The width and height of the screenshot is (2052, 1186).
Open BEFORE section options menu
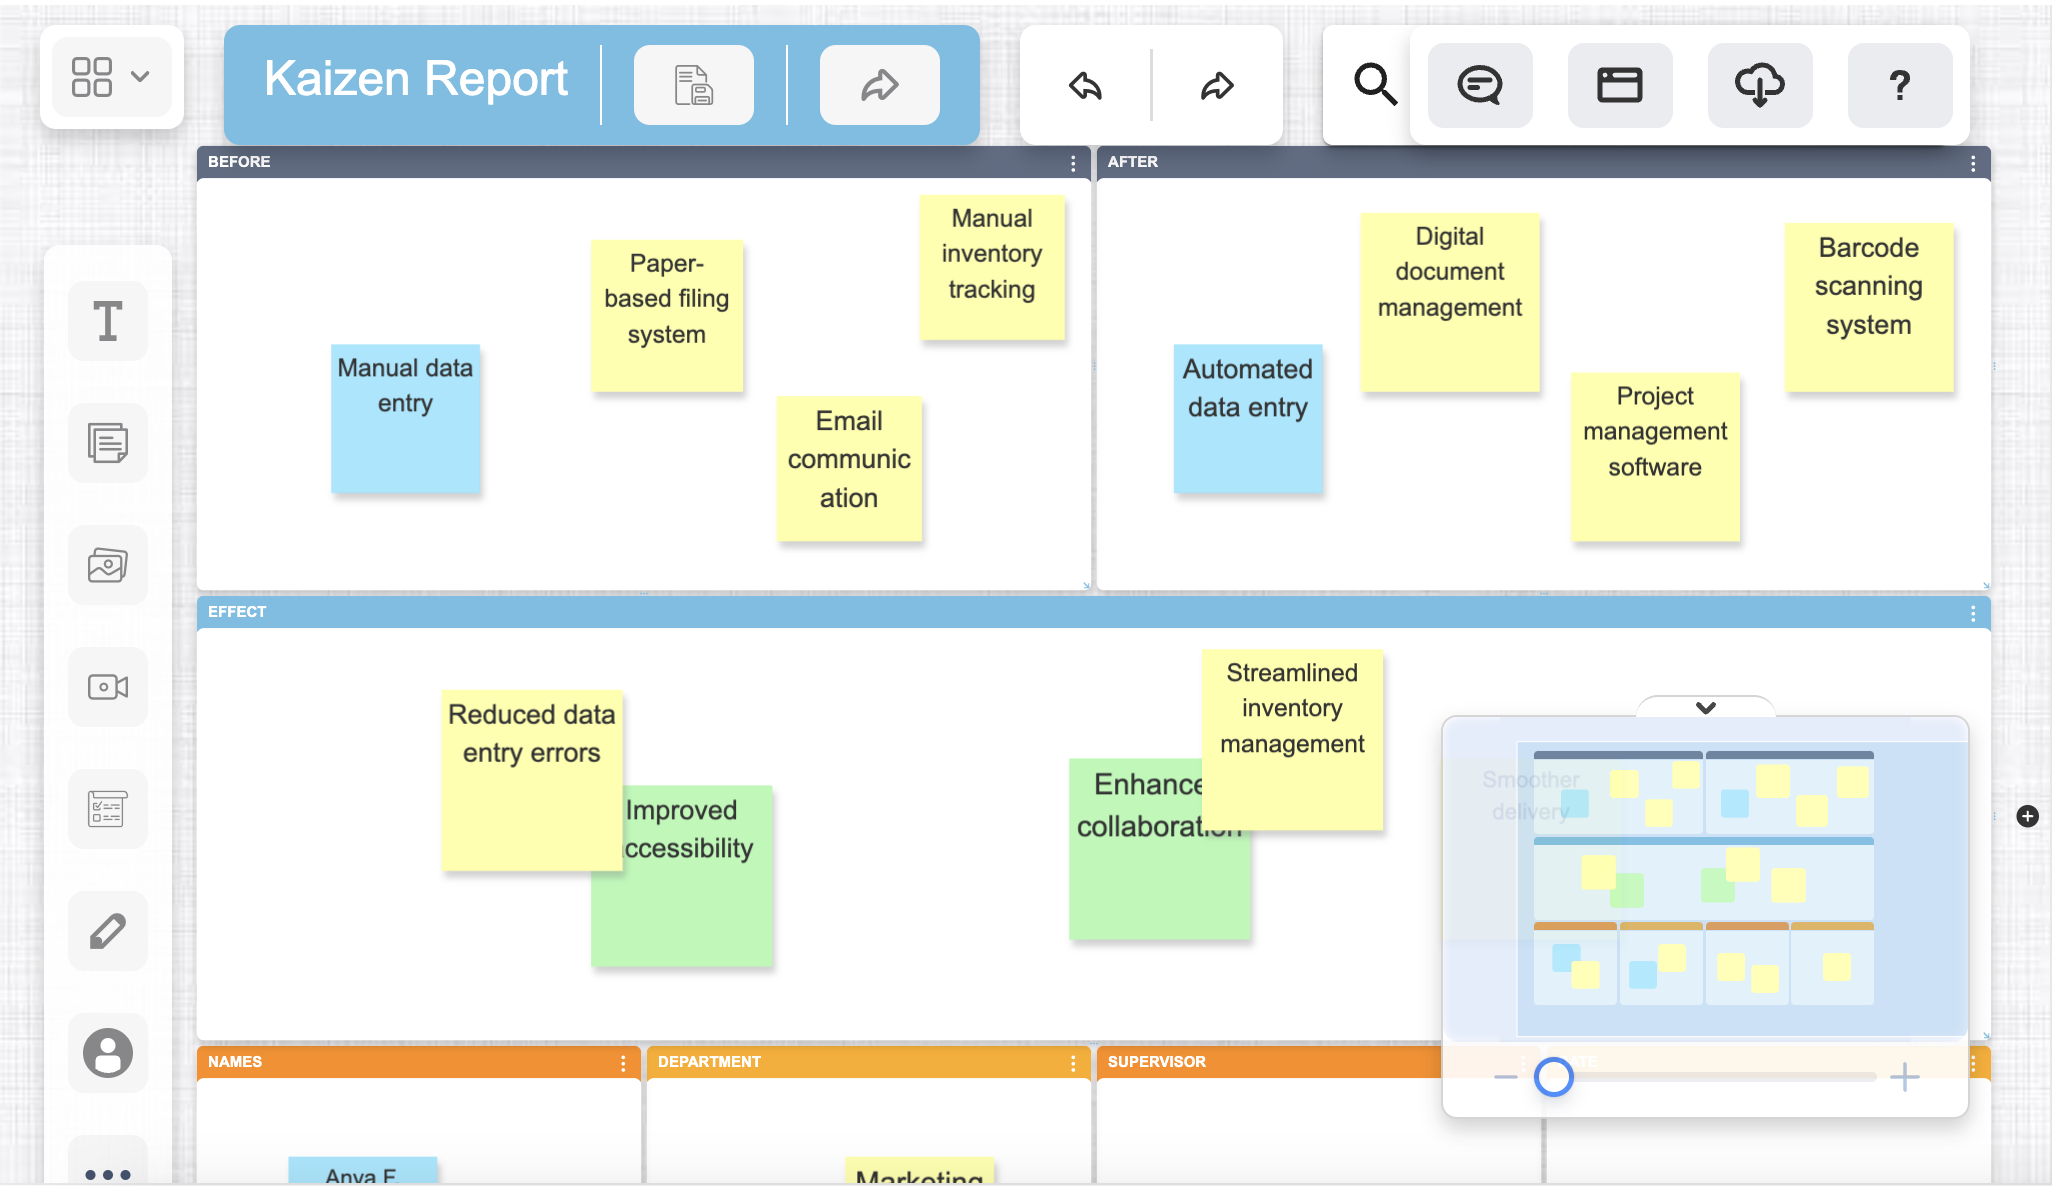click(x=1073, y=163)
